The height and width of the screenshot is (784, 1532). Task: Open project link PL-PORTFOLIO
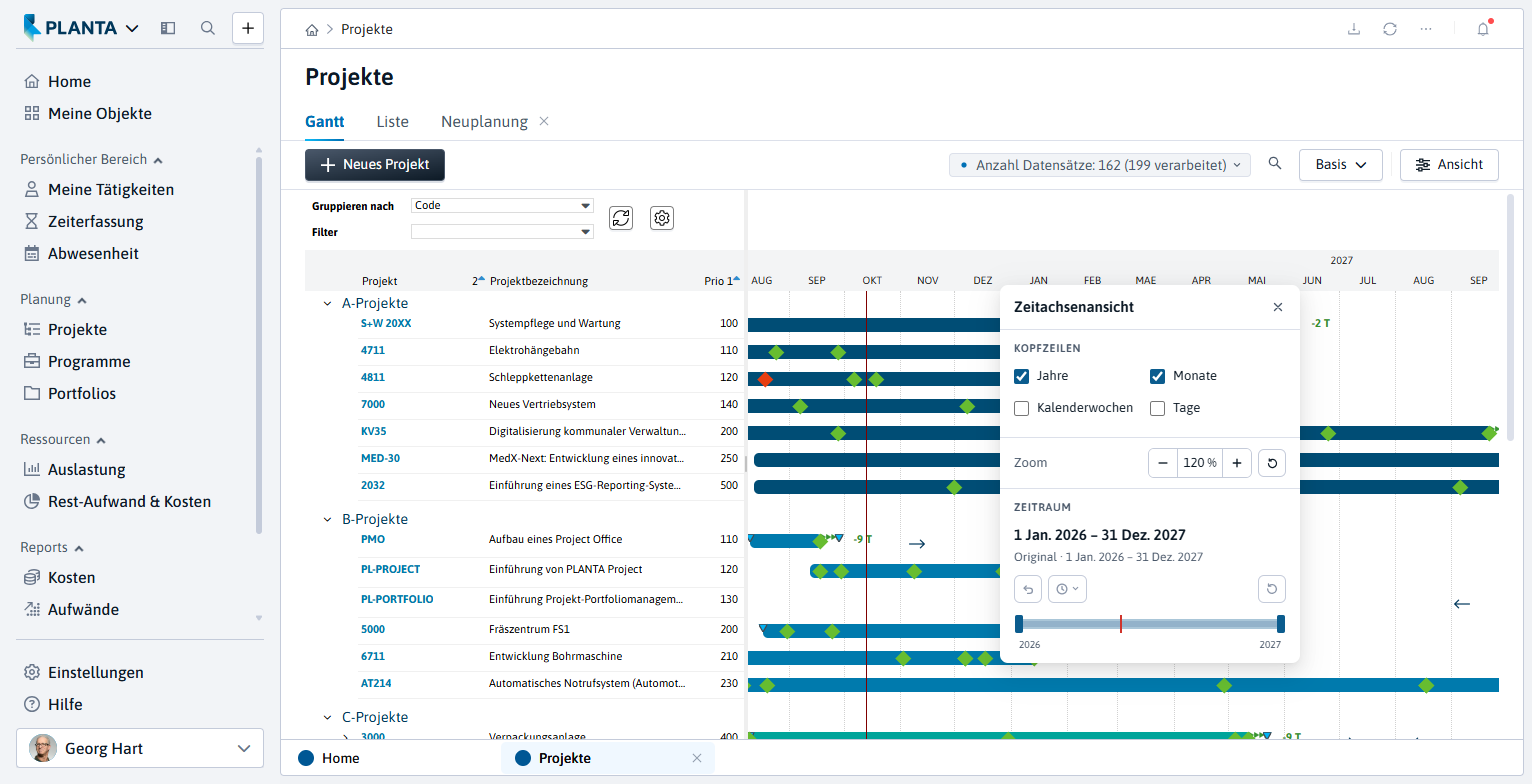point(397,599)
